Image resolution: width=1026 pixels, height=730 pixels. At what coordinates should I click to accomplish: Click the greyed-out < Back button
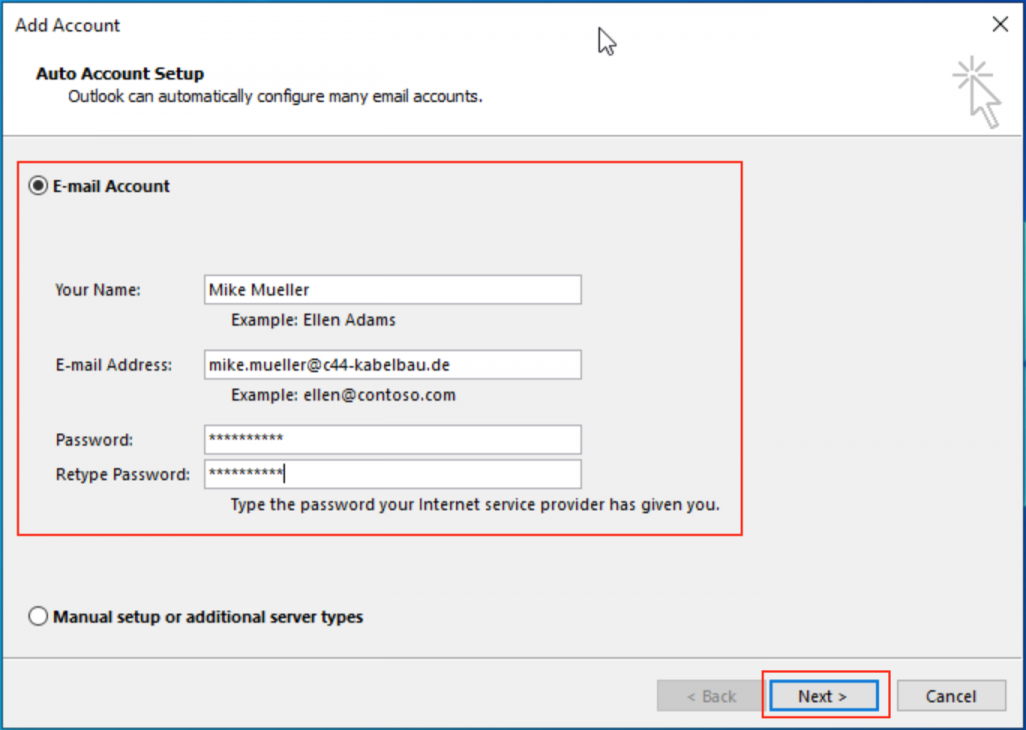[x=710, y=696]
